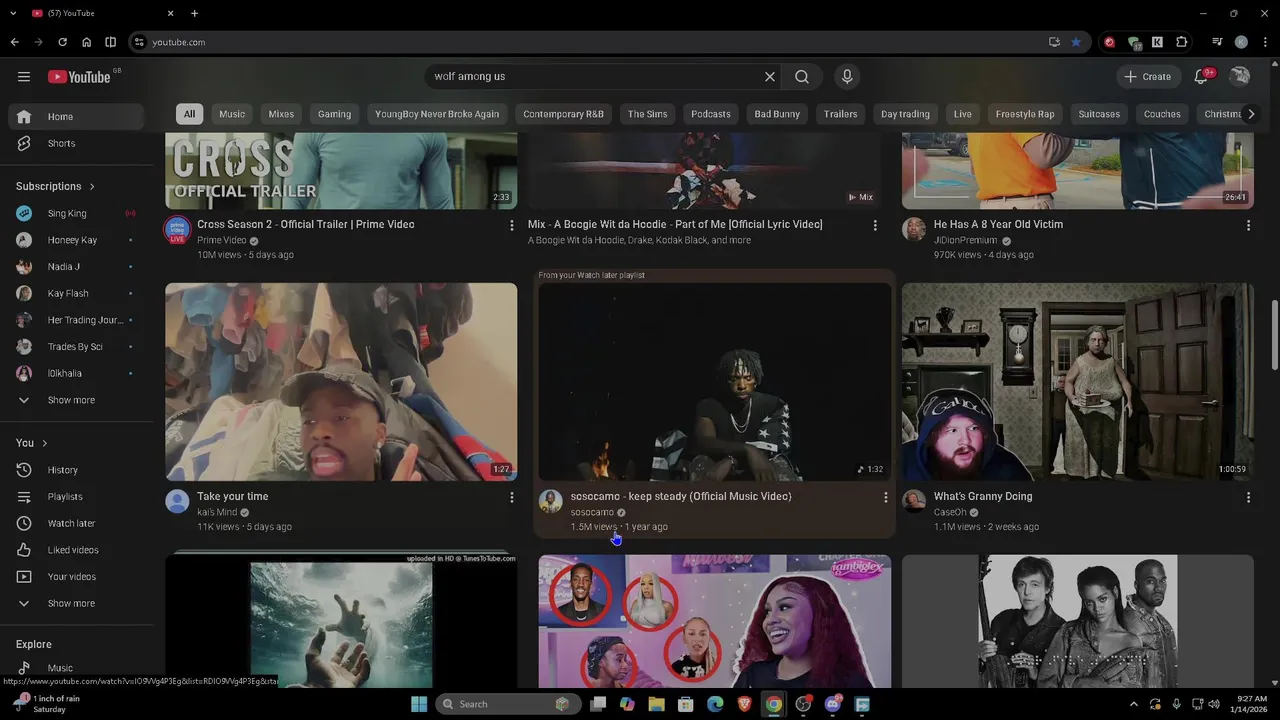Open the browser extensions puzzle icon
Viewport: 1280px width, 720px height.
pos(1182,42)
